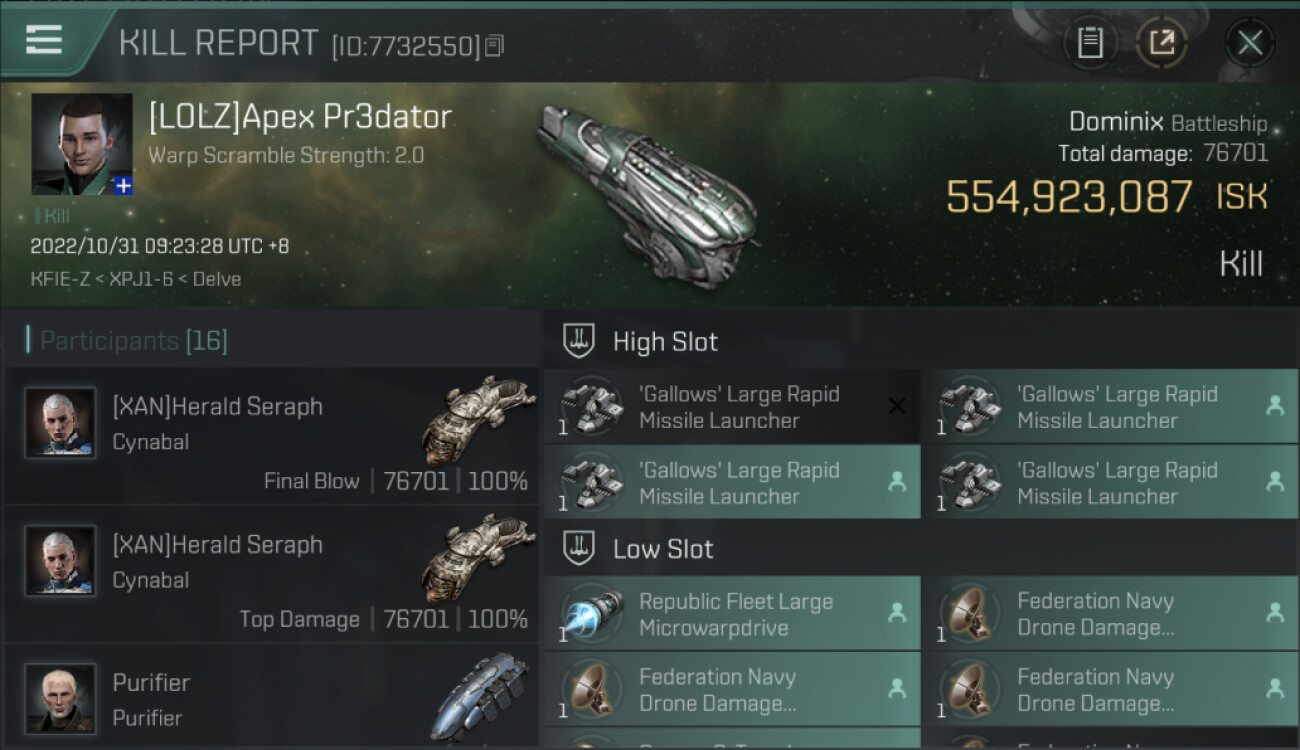Click the Dominix Battleship label
Image resolution: width=1300 pixels, height=750 pixels.
tap(1167, 123)
